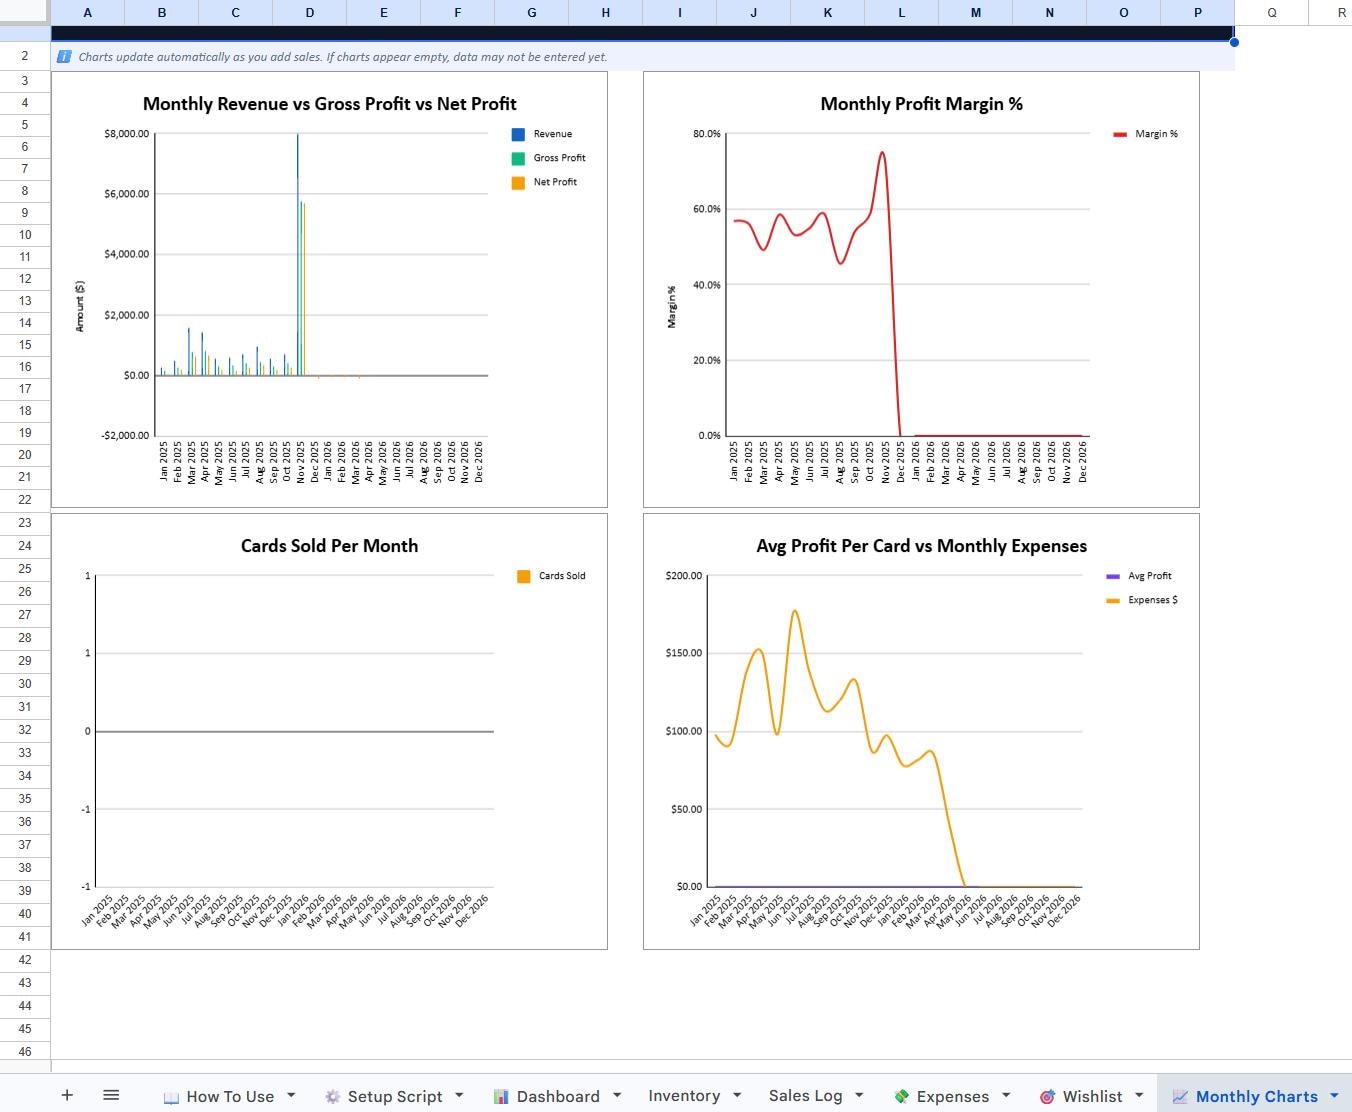Click the Wishlist target icon
This screenshot has width=1352, height=1112.
click(1047, 1097)
